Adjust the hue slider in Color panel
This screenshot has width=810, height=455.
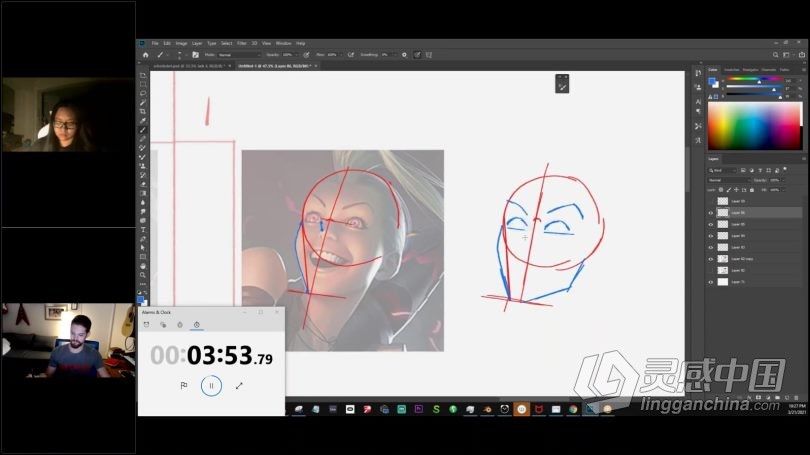click(755, 80)
